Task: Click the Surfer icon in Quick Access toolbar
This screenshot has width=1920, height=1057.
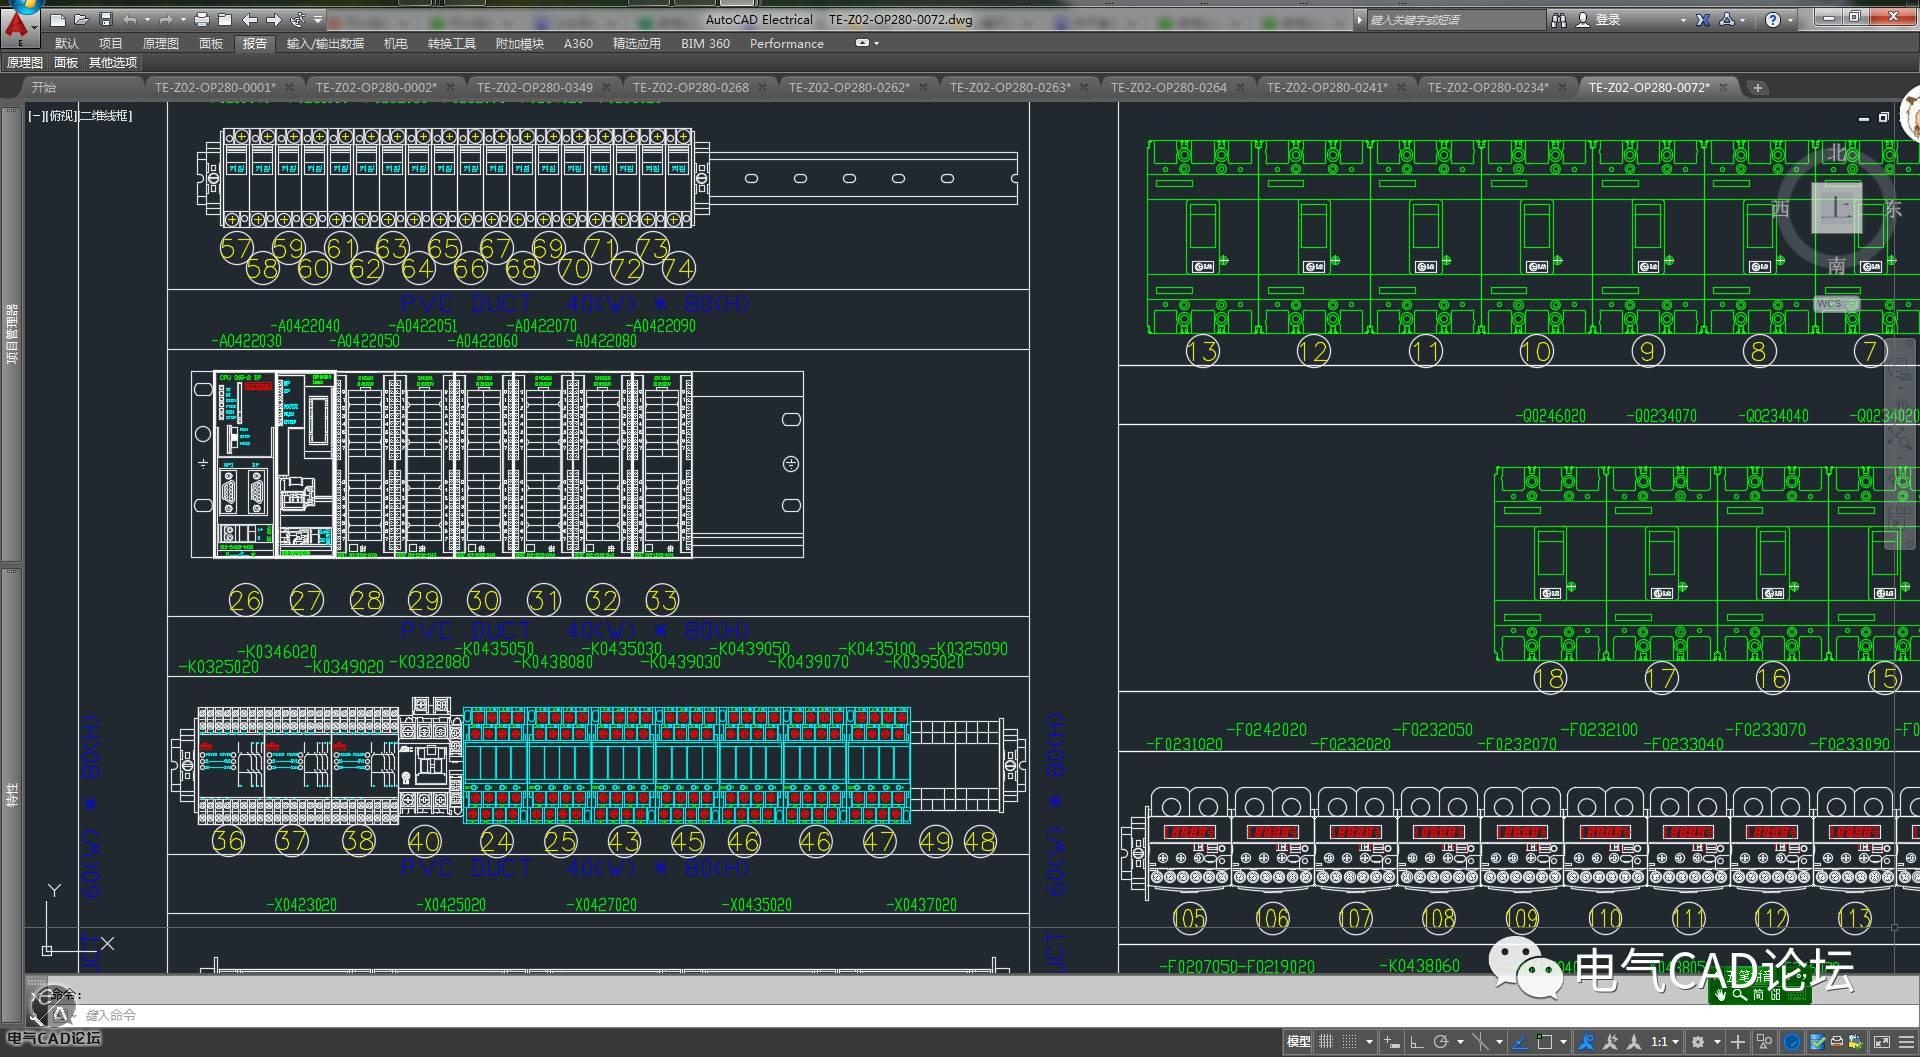Action: (298, 19)
